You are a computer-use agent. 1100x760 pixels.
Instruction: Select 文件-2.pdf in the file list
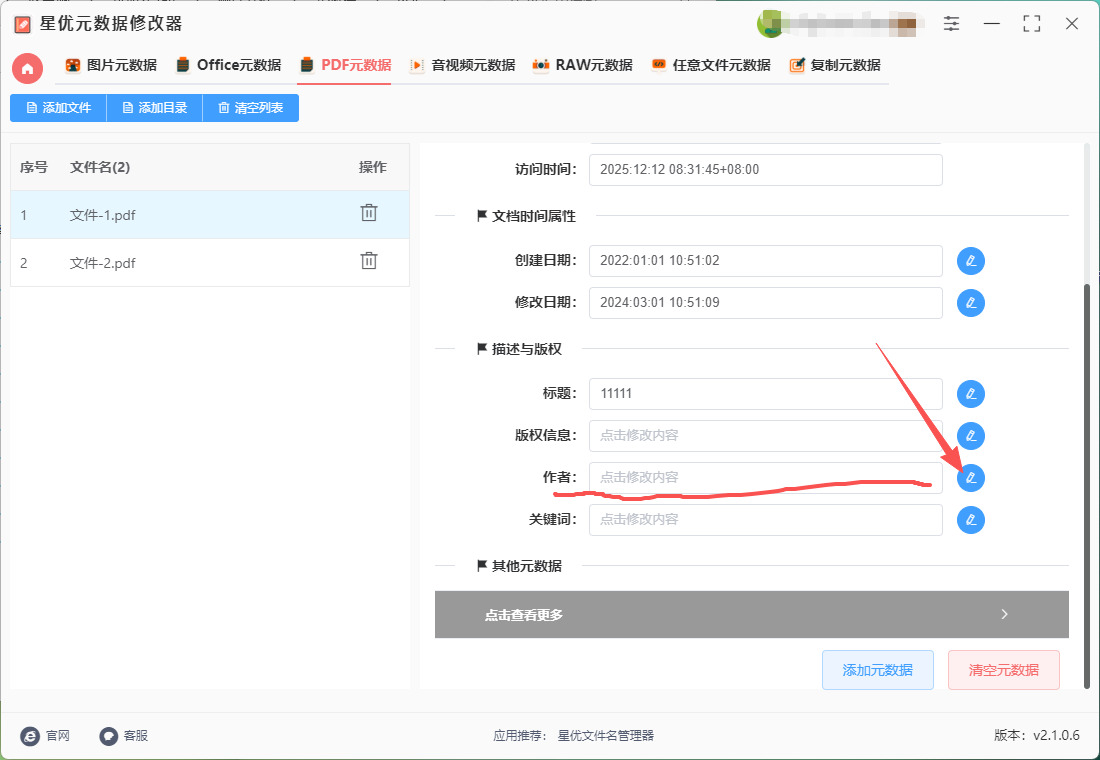click(210, 262)
